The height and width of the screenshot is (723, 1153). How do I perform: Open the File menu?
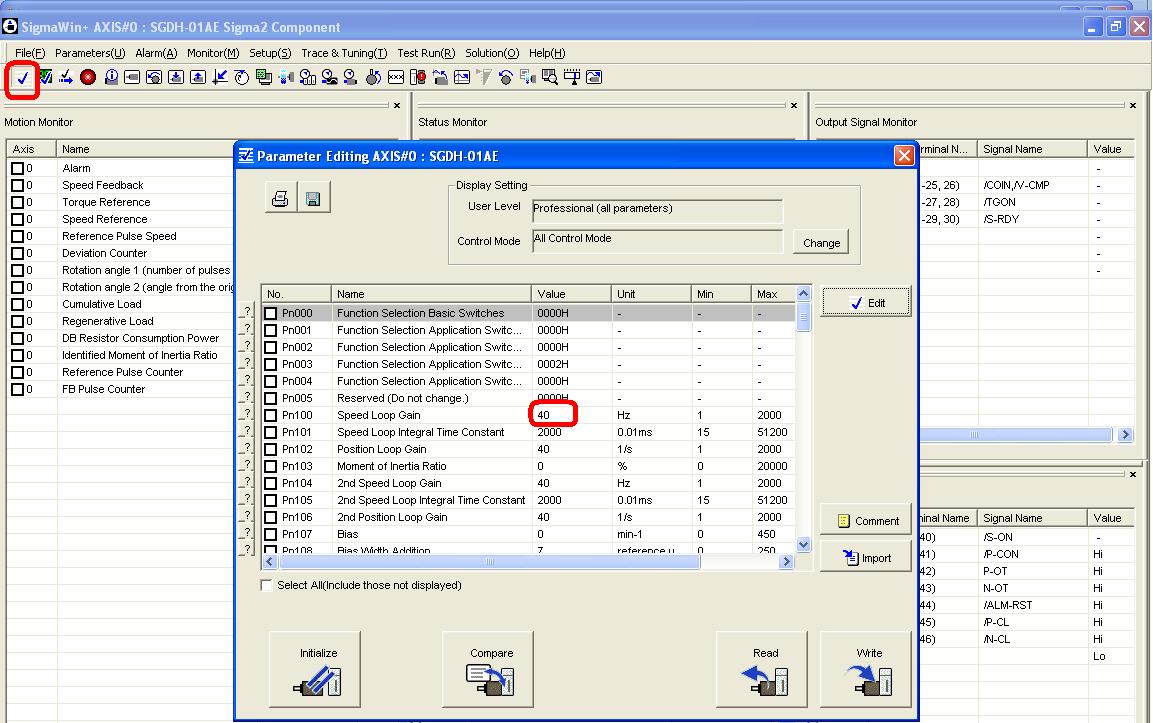coord(30,53)
